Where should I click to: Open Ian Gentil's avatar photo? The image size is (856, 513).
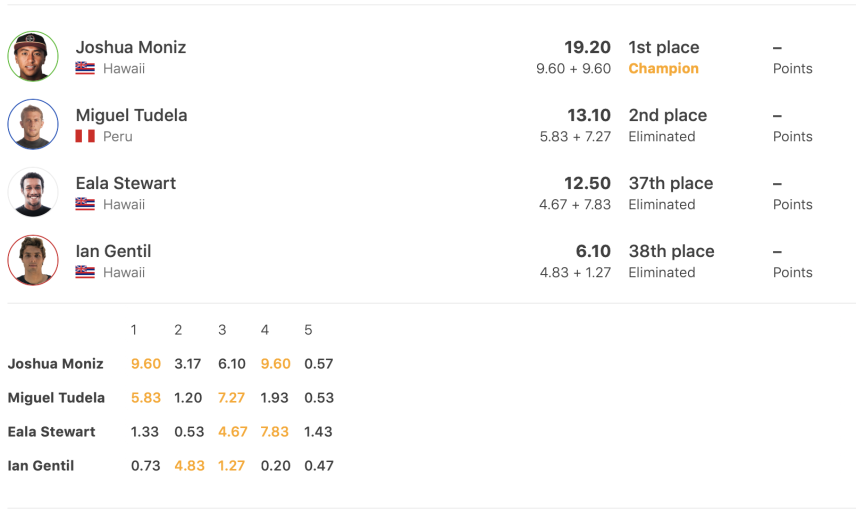[x=33, y=260]
